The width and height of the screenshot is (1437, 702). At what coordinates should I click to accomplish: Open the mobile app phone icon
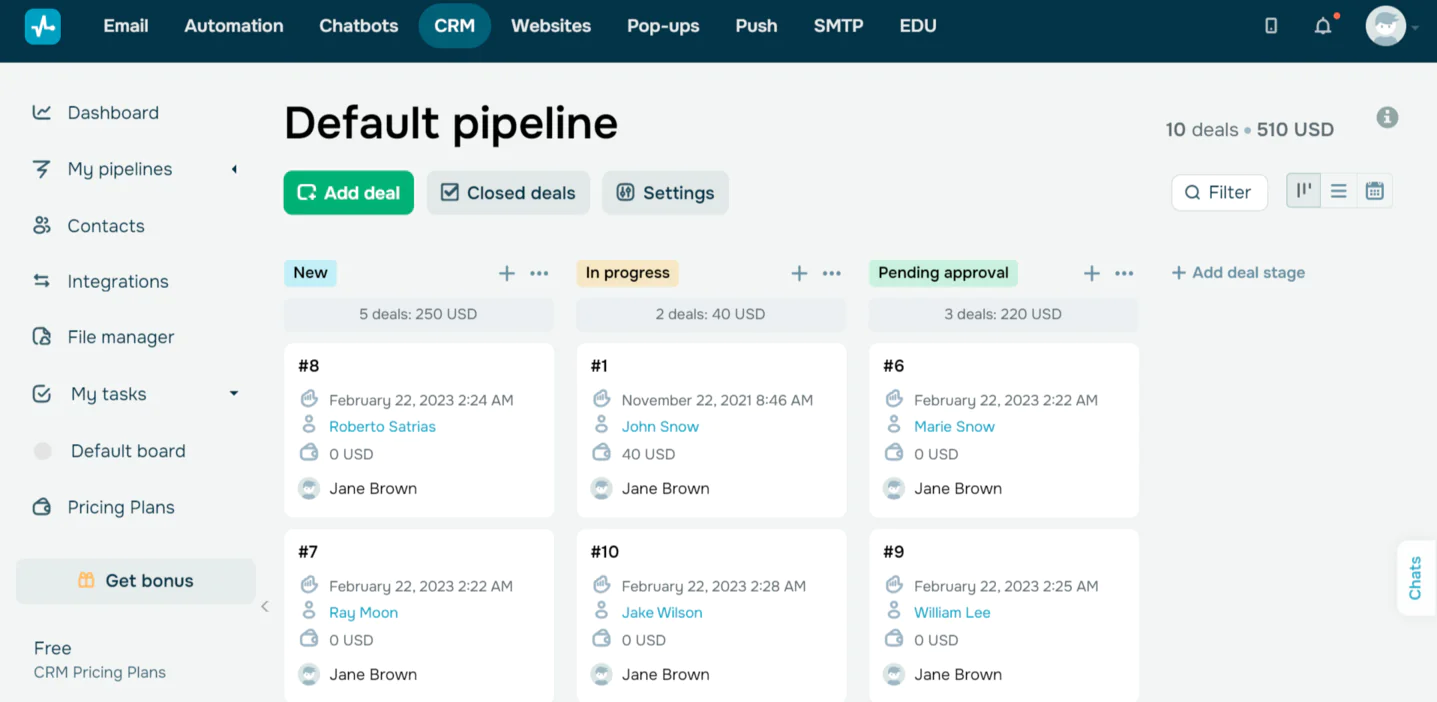tap(1271, 26)
